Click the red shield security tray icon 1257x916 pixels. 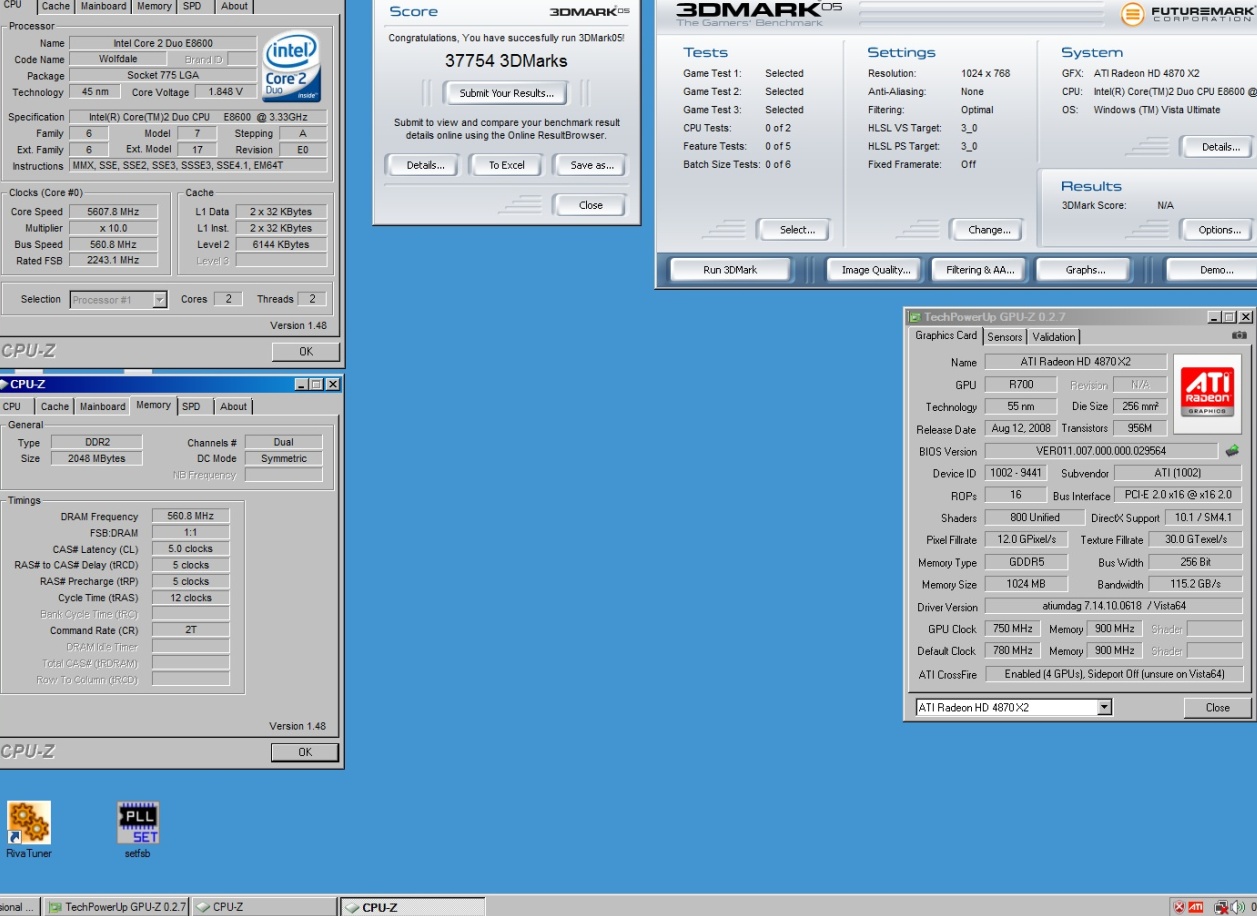click(1179, 907)
